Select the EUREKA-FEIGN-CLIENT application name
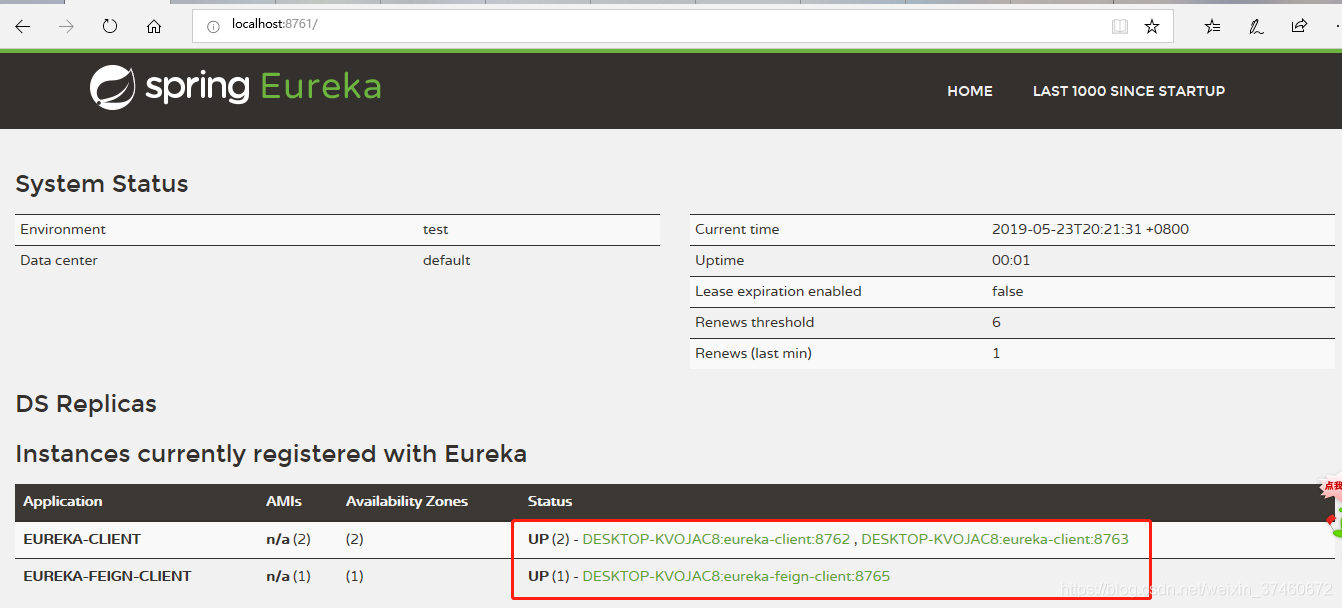This screenshot has height=608, width=1342. 107,576
